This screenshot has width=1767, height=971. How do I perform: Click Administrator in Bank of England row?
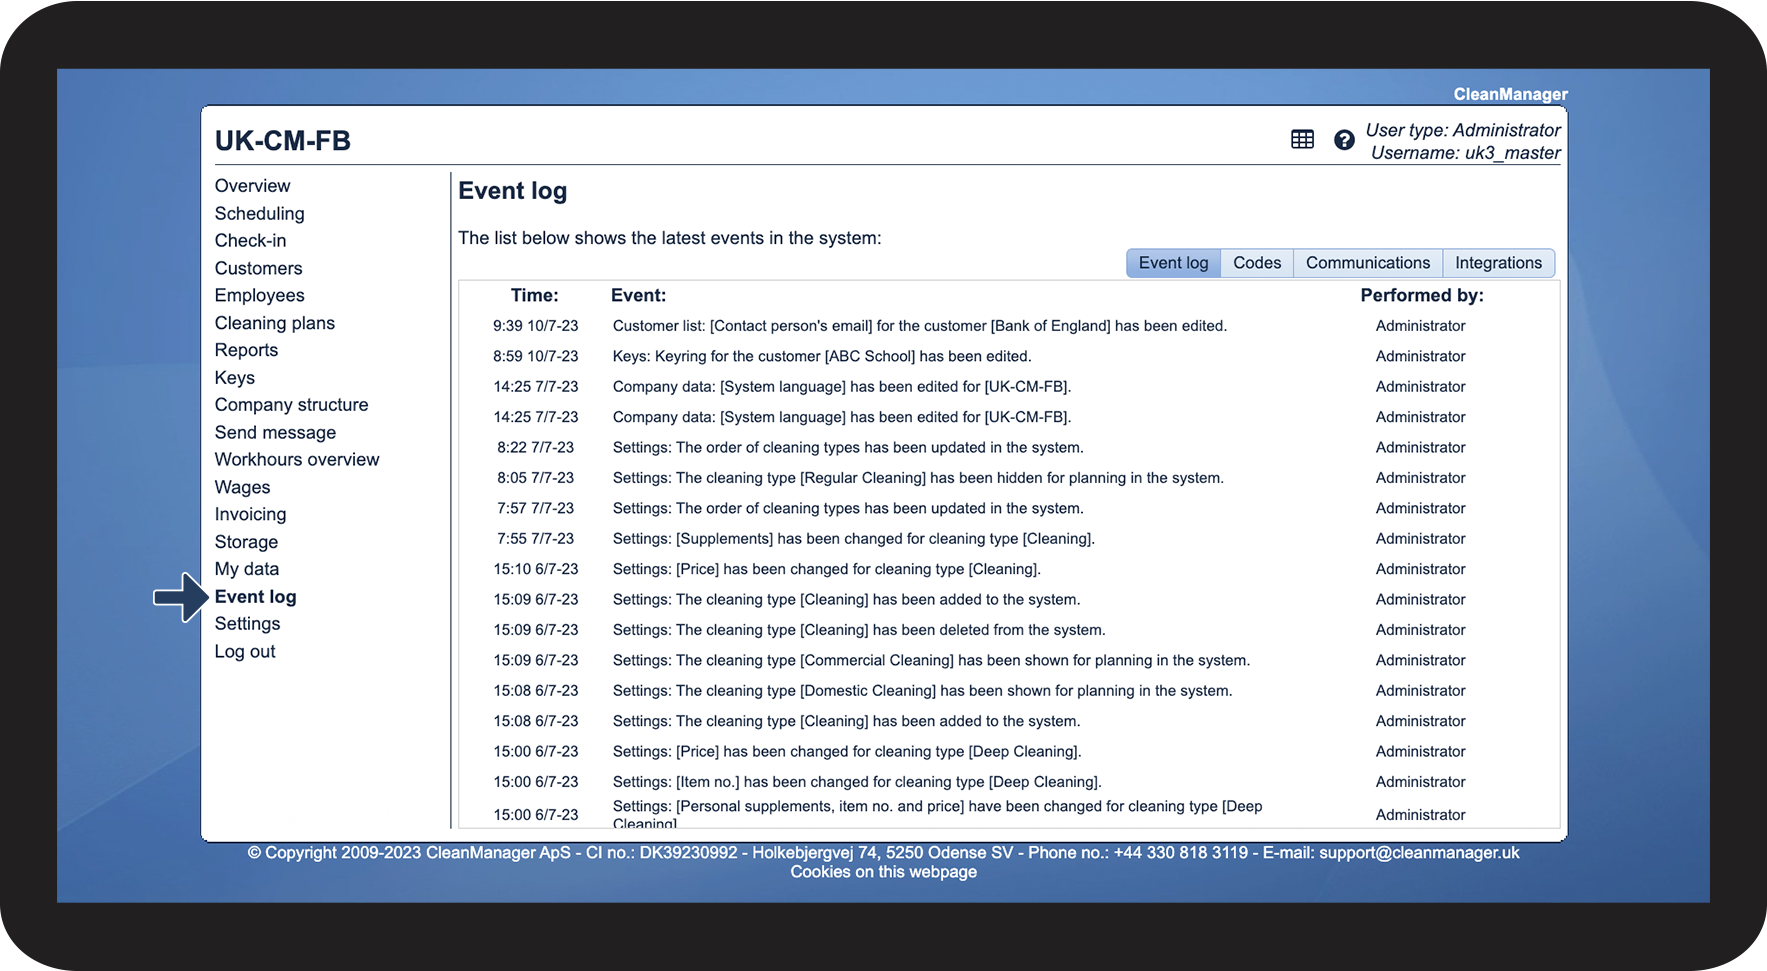pyautogui.click(x=1420, y=326)
